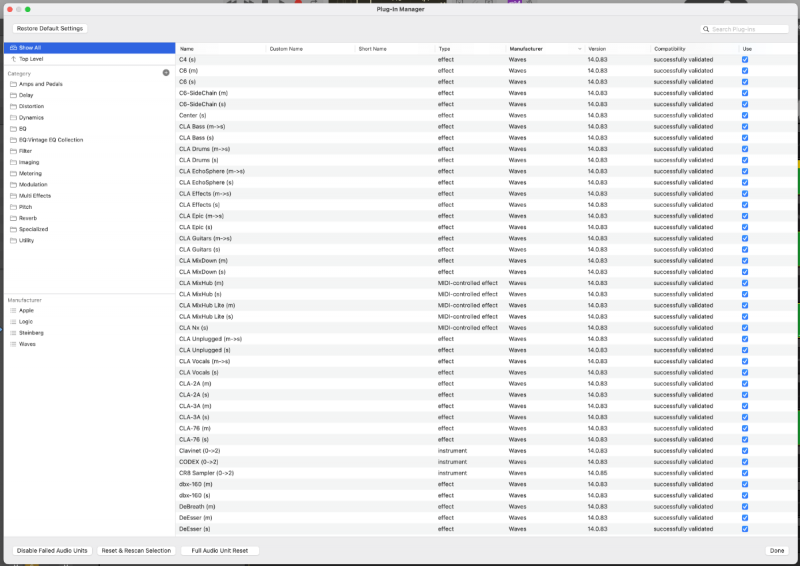Uncheck Use for CLA Bass (s)
Image resolution: width=800 pixels, height=566 pixels.
click(x=745, y=138)
